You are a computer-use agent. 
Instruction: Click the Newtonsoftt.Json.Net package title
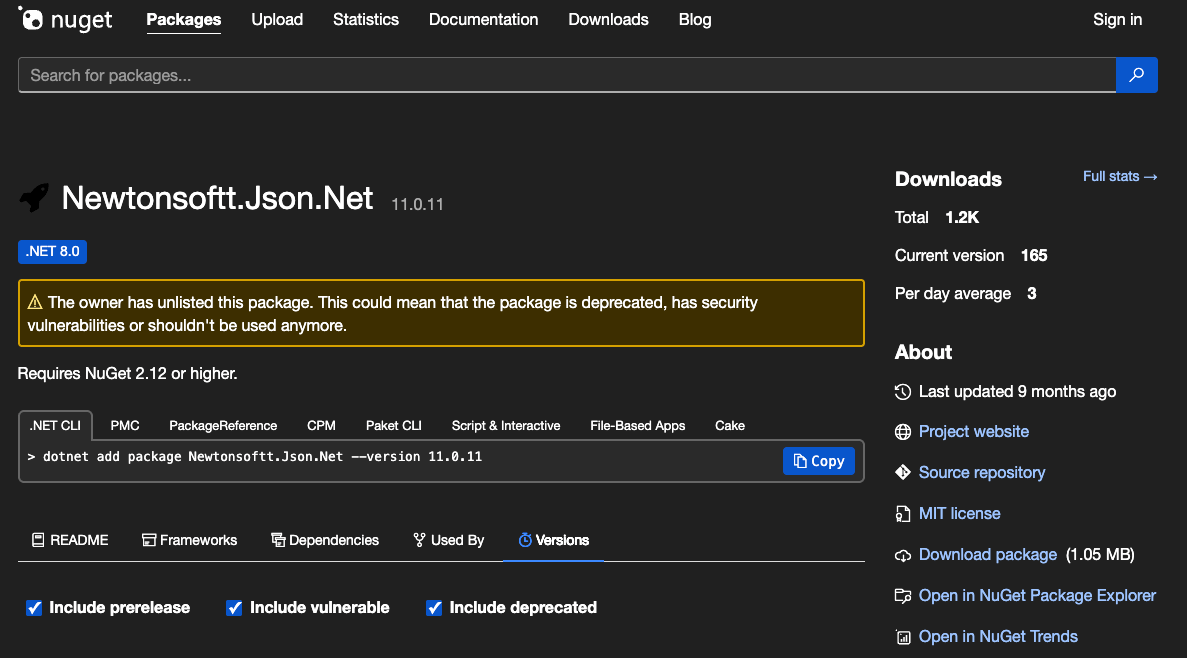click(217, 198)
